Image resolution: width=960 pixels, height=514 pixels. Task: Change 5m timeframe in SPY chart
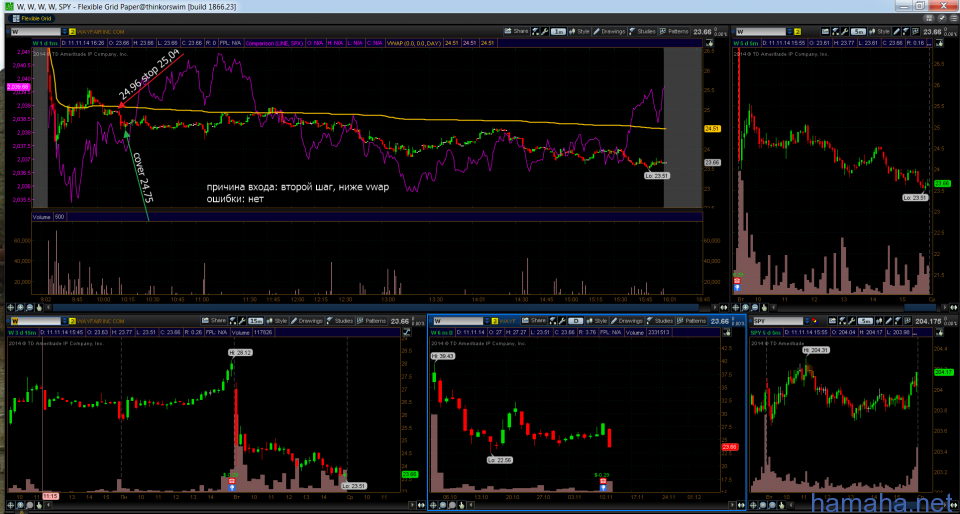[x=866, y=321]
